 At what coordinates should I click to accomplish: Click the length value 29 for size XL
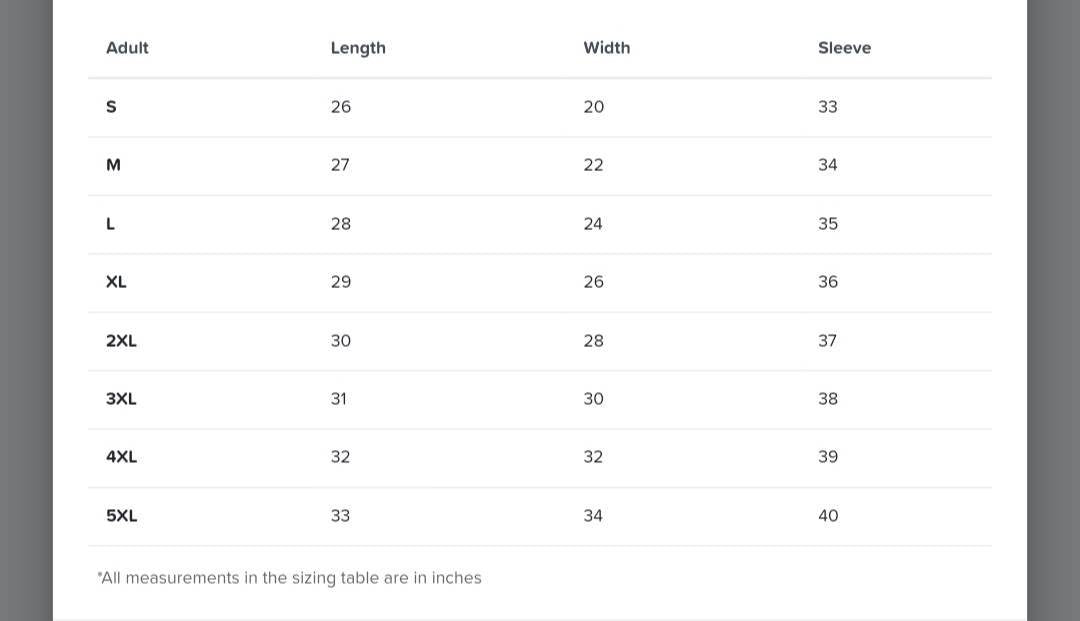(x=341, y=282)
